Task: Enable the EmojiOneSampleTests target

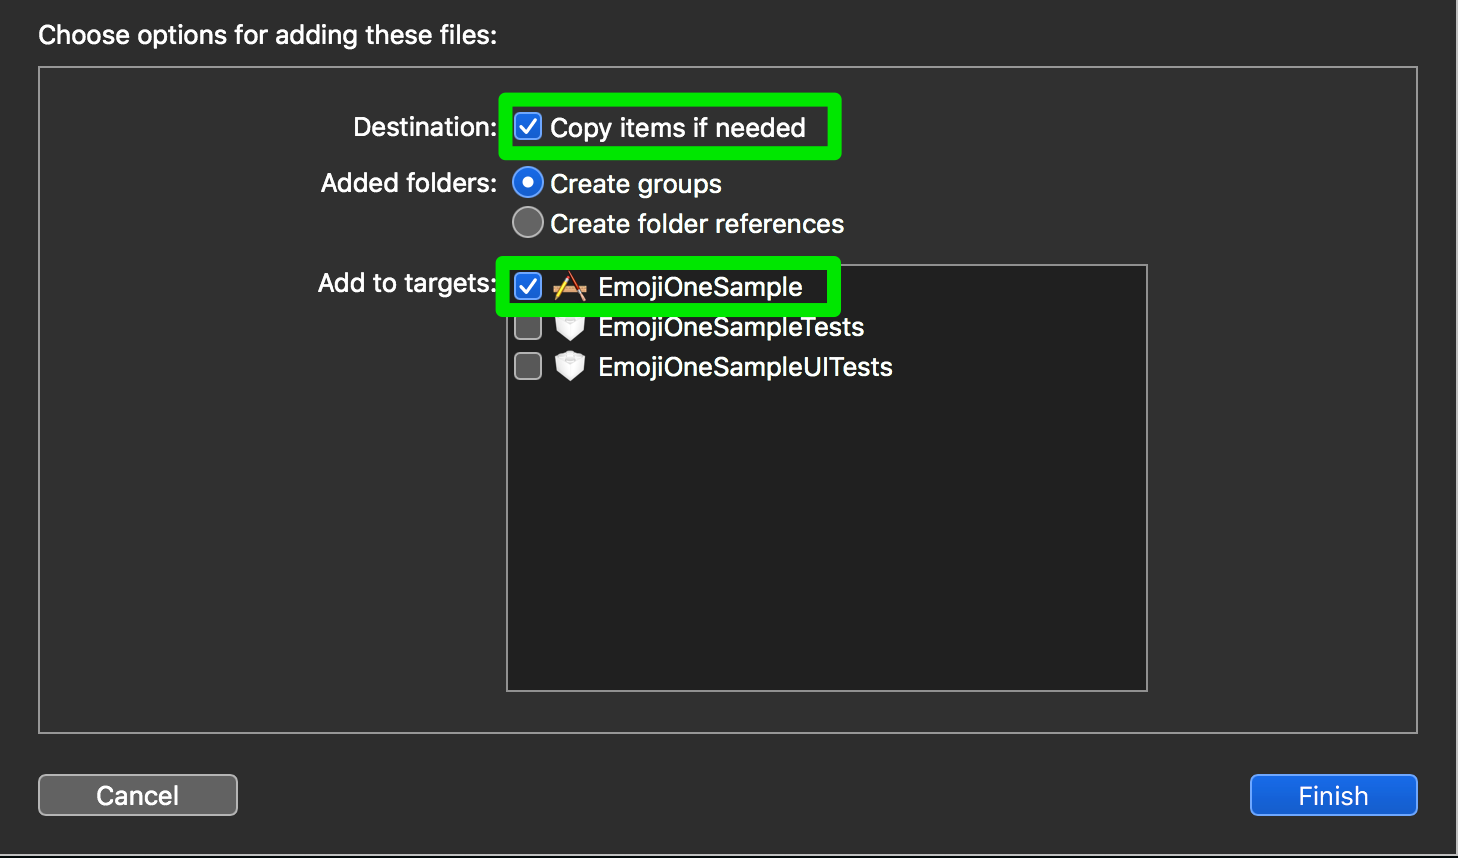Action: coord(527,326)
